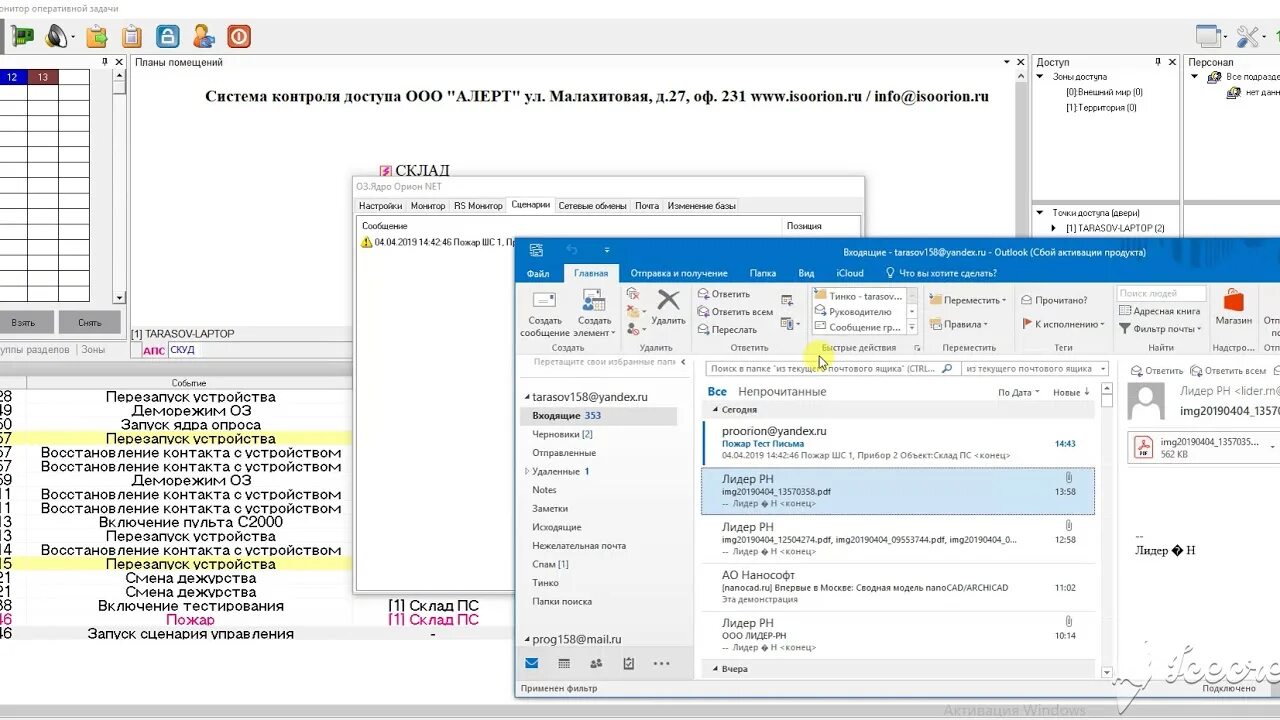This screenshot has width=1280, height=720.
Task: Open Отправка и получение ribbon tab
Action: [679, 273]
